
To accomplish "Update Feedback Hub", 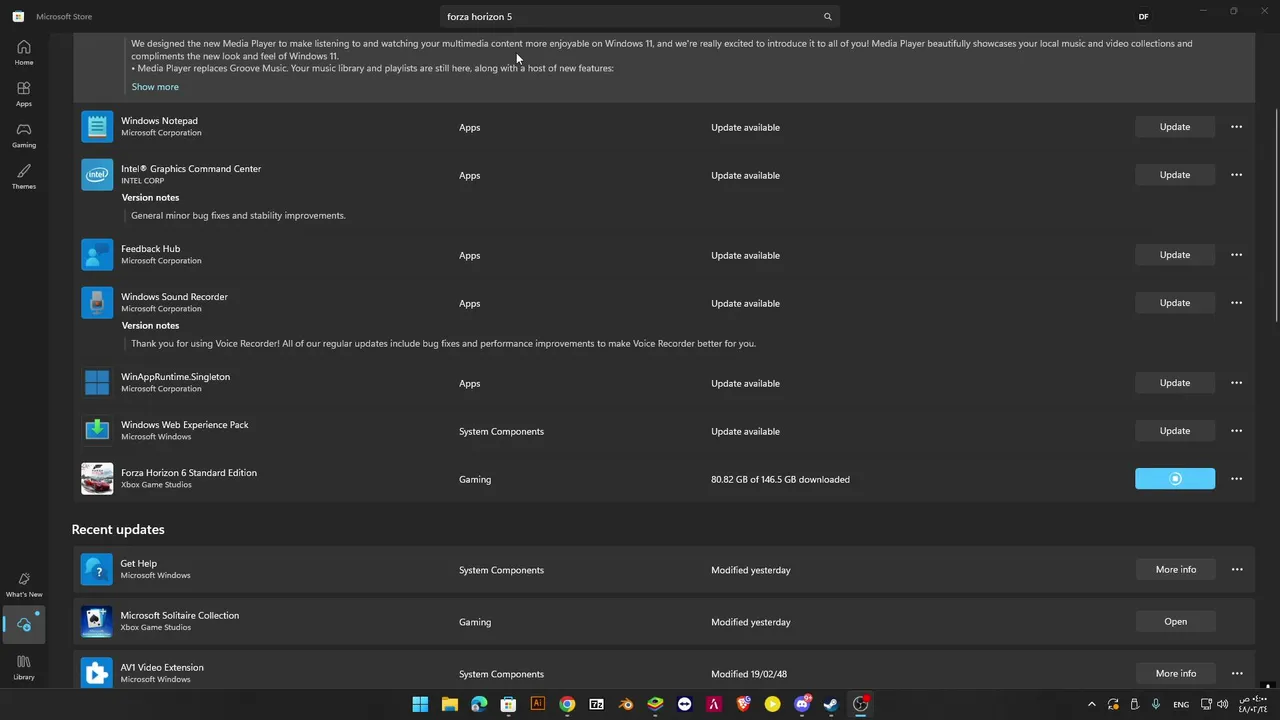I will pos(1175,255).
